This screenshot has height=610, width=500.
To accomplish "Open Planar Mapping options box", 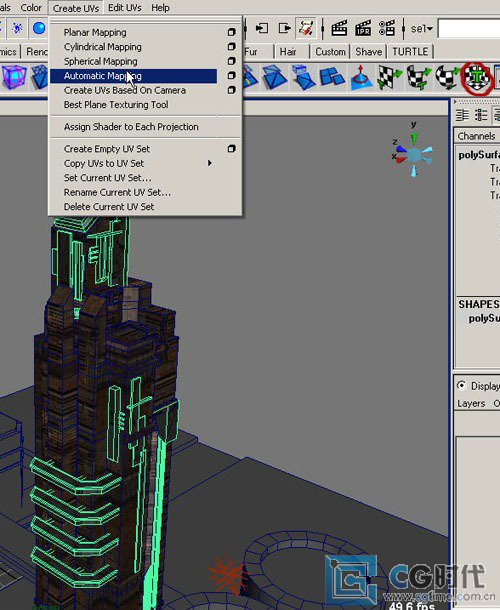I will click(232, 32).
